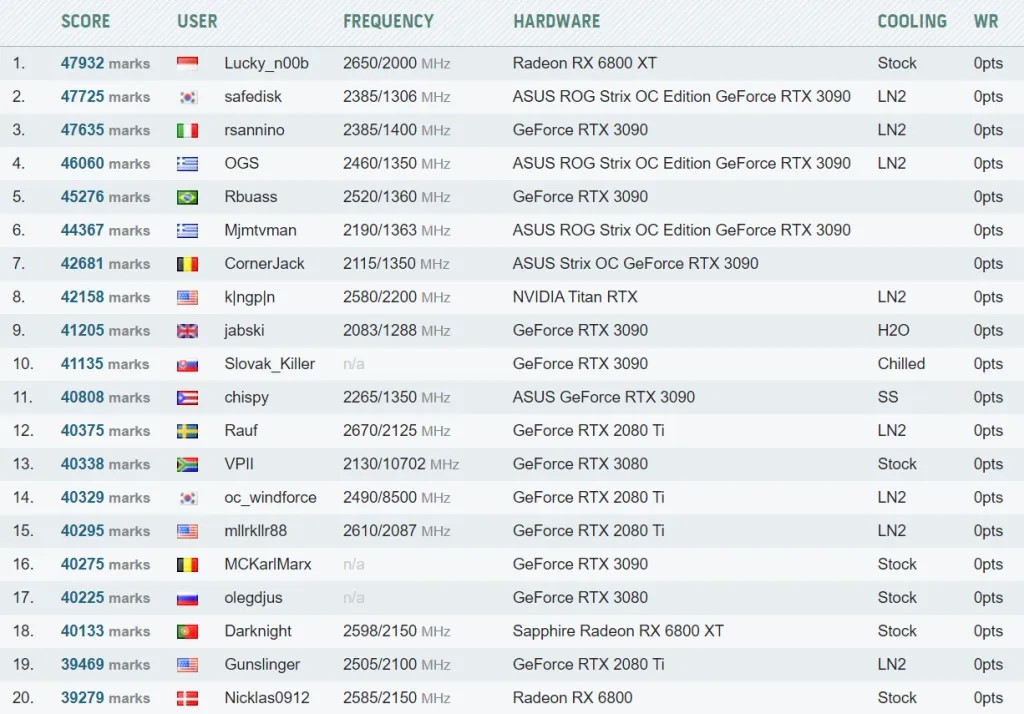This screenshot has width=1024, height=714.
Task: Click the FREQUENCY column header
Action: tap(388, 21)
